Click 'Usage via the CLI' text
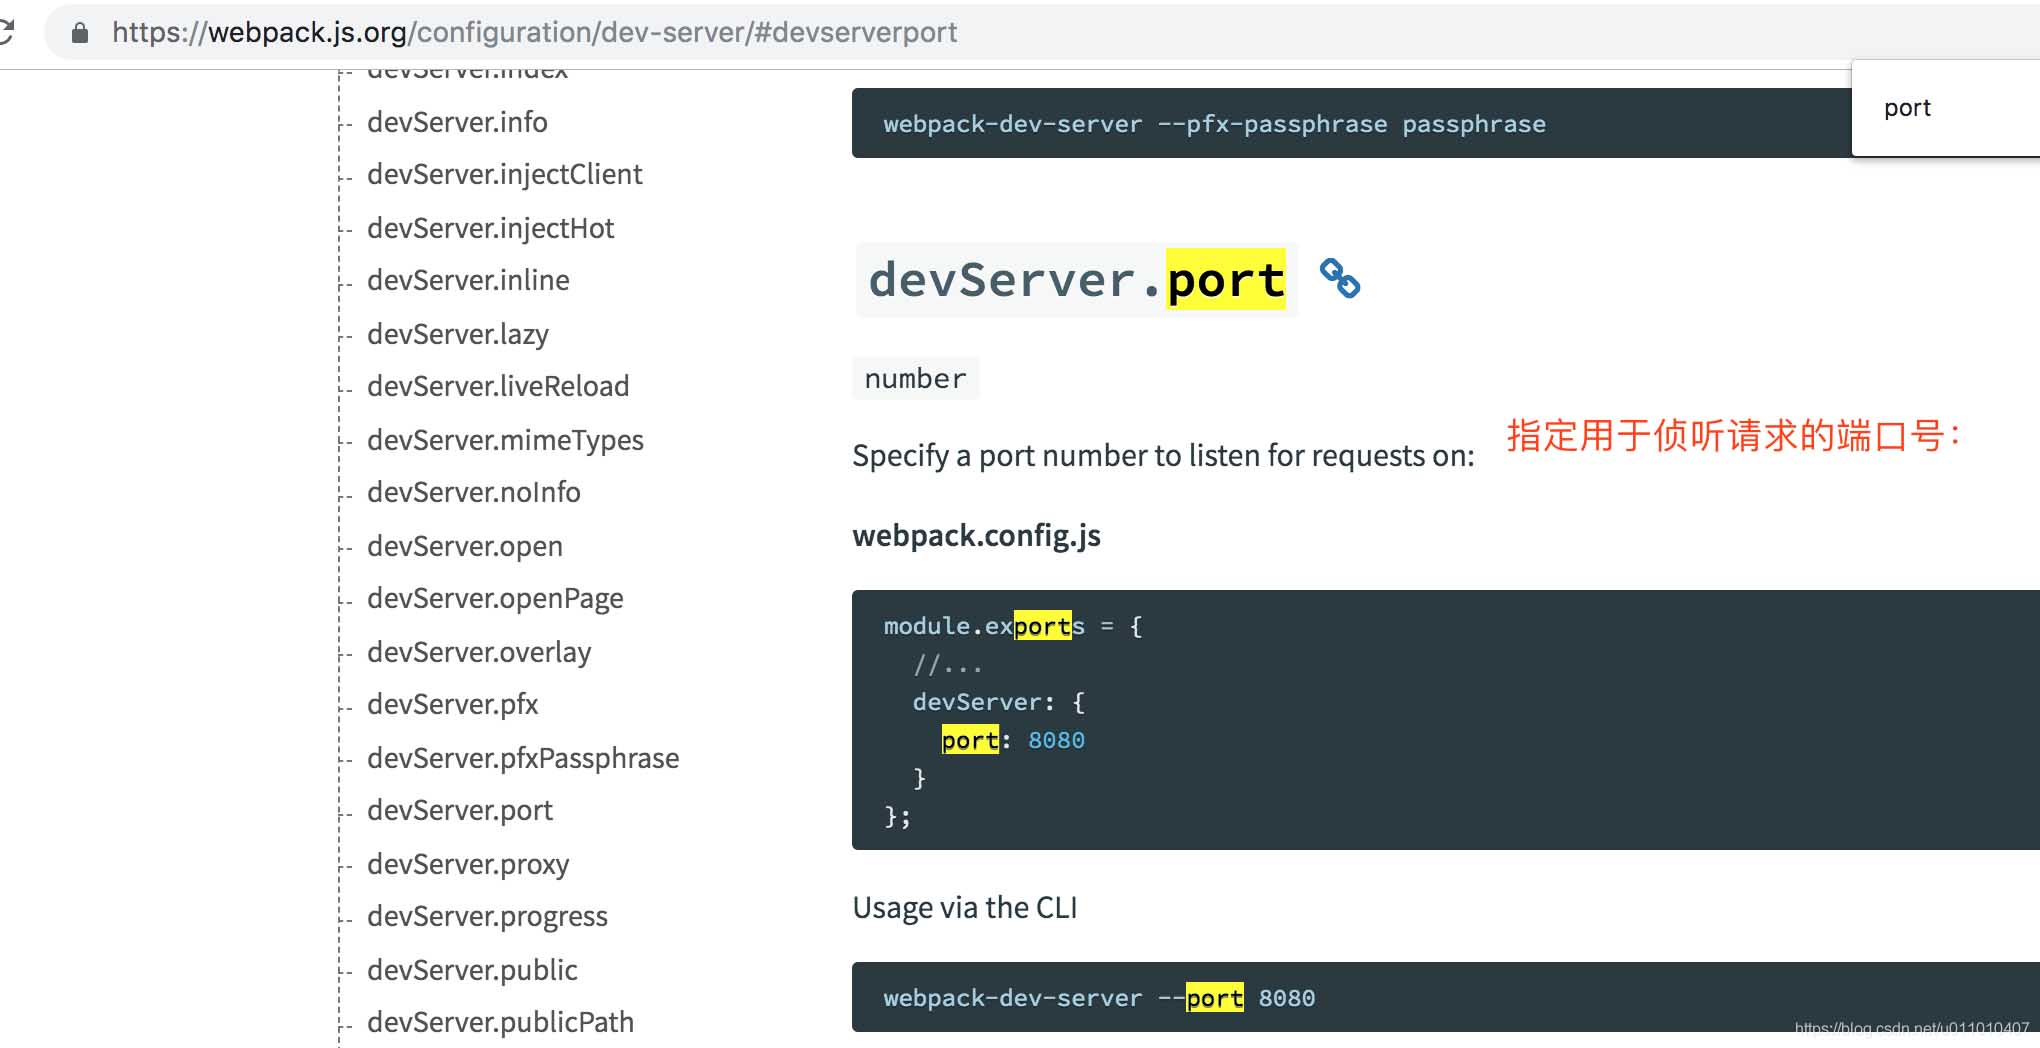Screen dimensions: 2040x1048 [965, 908]
